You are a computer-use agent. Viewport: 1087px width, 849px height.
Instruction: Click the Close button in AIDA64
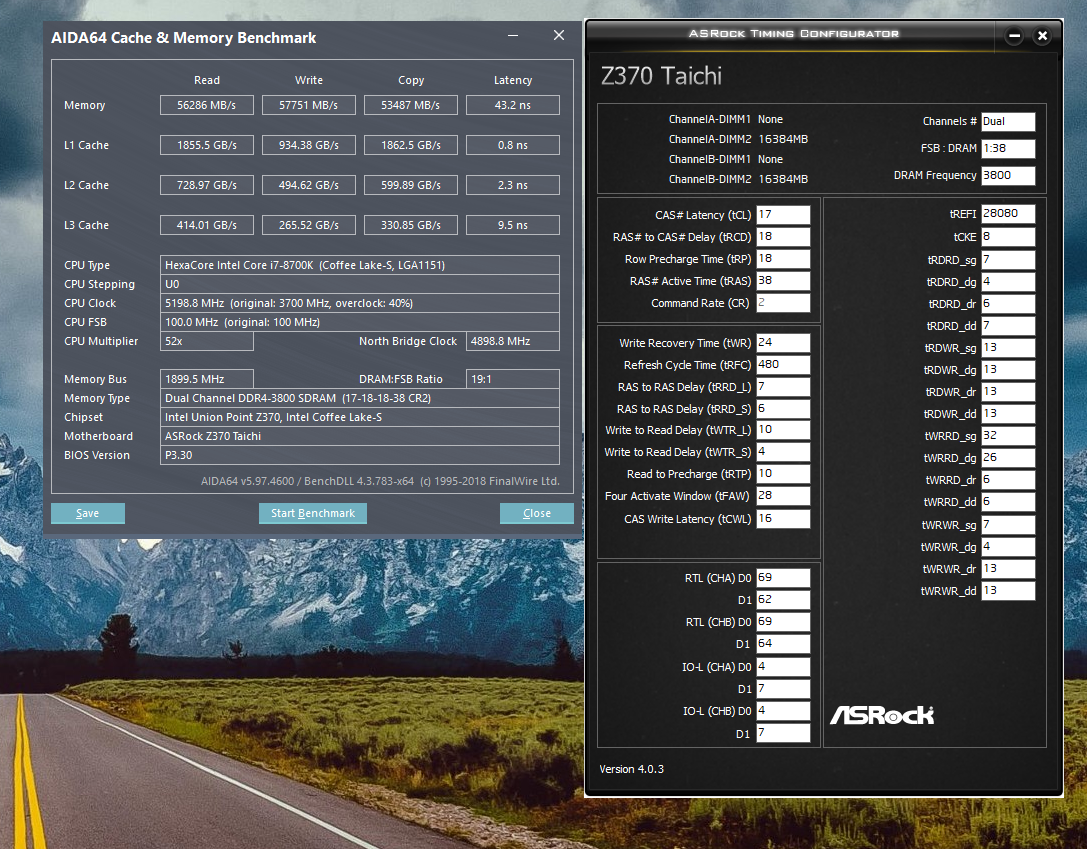pos(537,513)
